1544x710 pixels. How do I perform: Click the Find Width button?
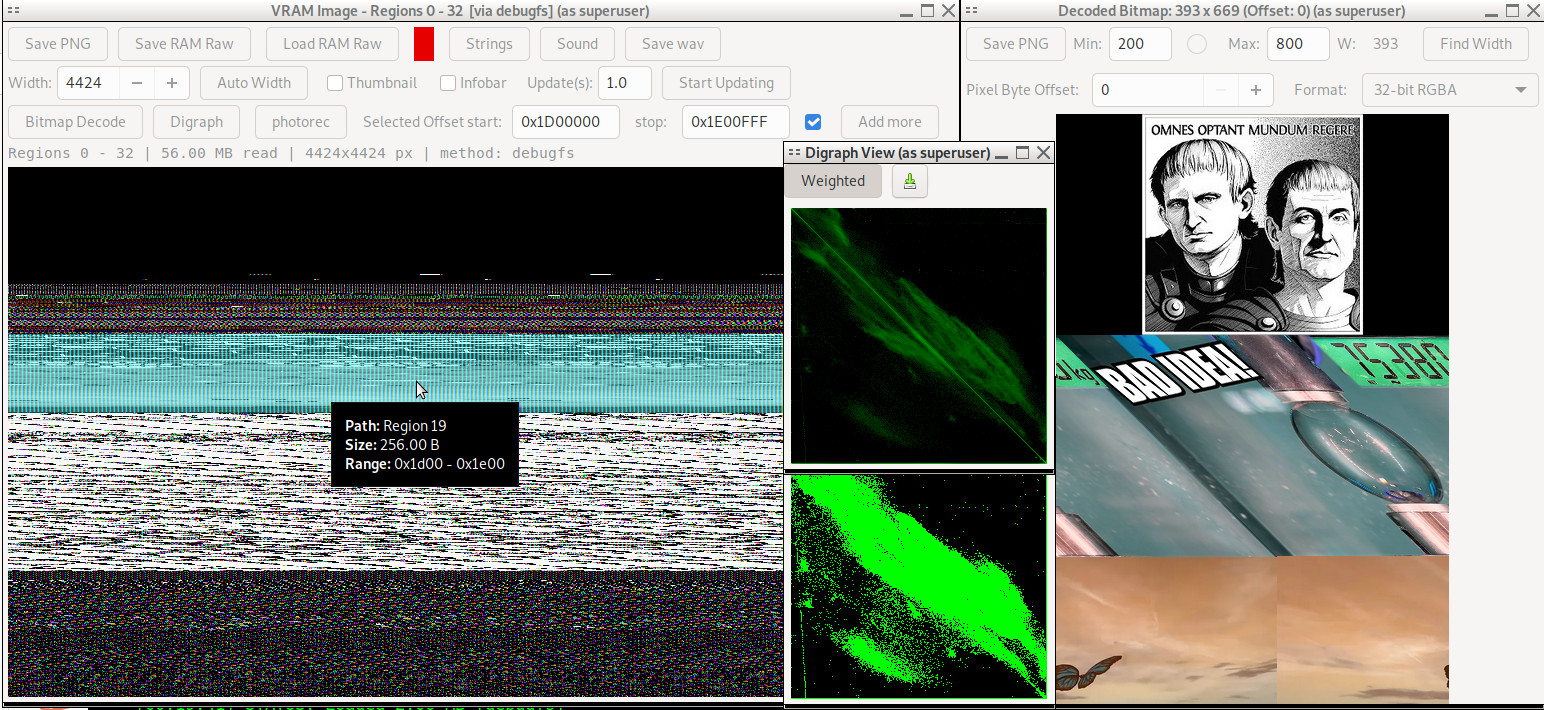click(x=1475, y=44)
